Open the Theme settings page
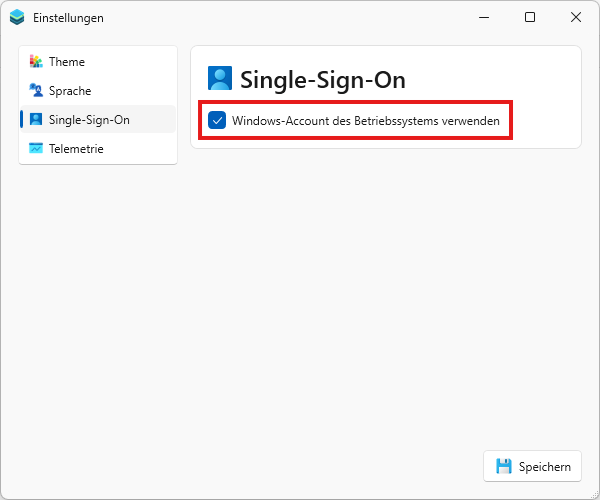 [98, 62]
